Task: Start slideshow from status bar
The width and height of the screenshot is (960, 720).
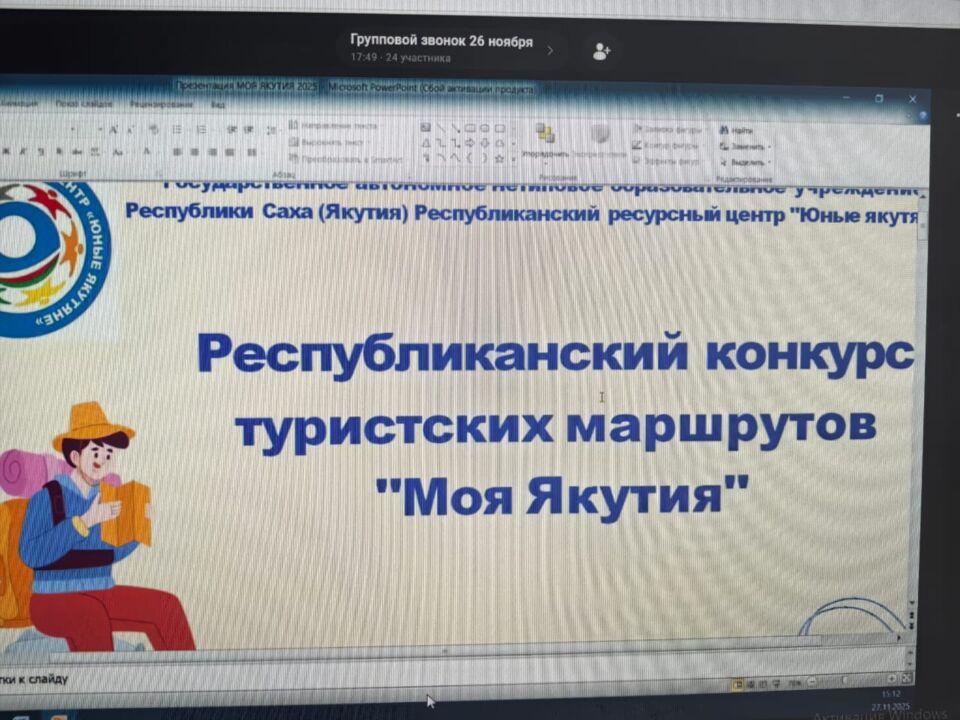Action: pyautogui.click(x=776, y=683)
